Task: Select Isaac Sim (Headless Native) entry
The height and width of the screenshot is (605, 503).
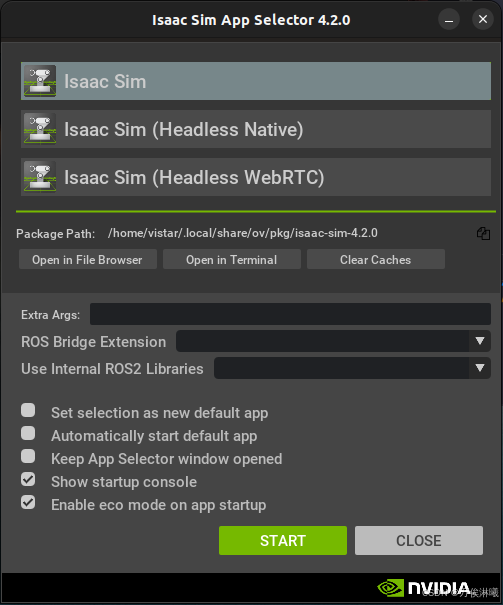Action: [x=256, y=129]
